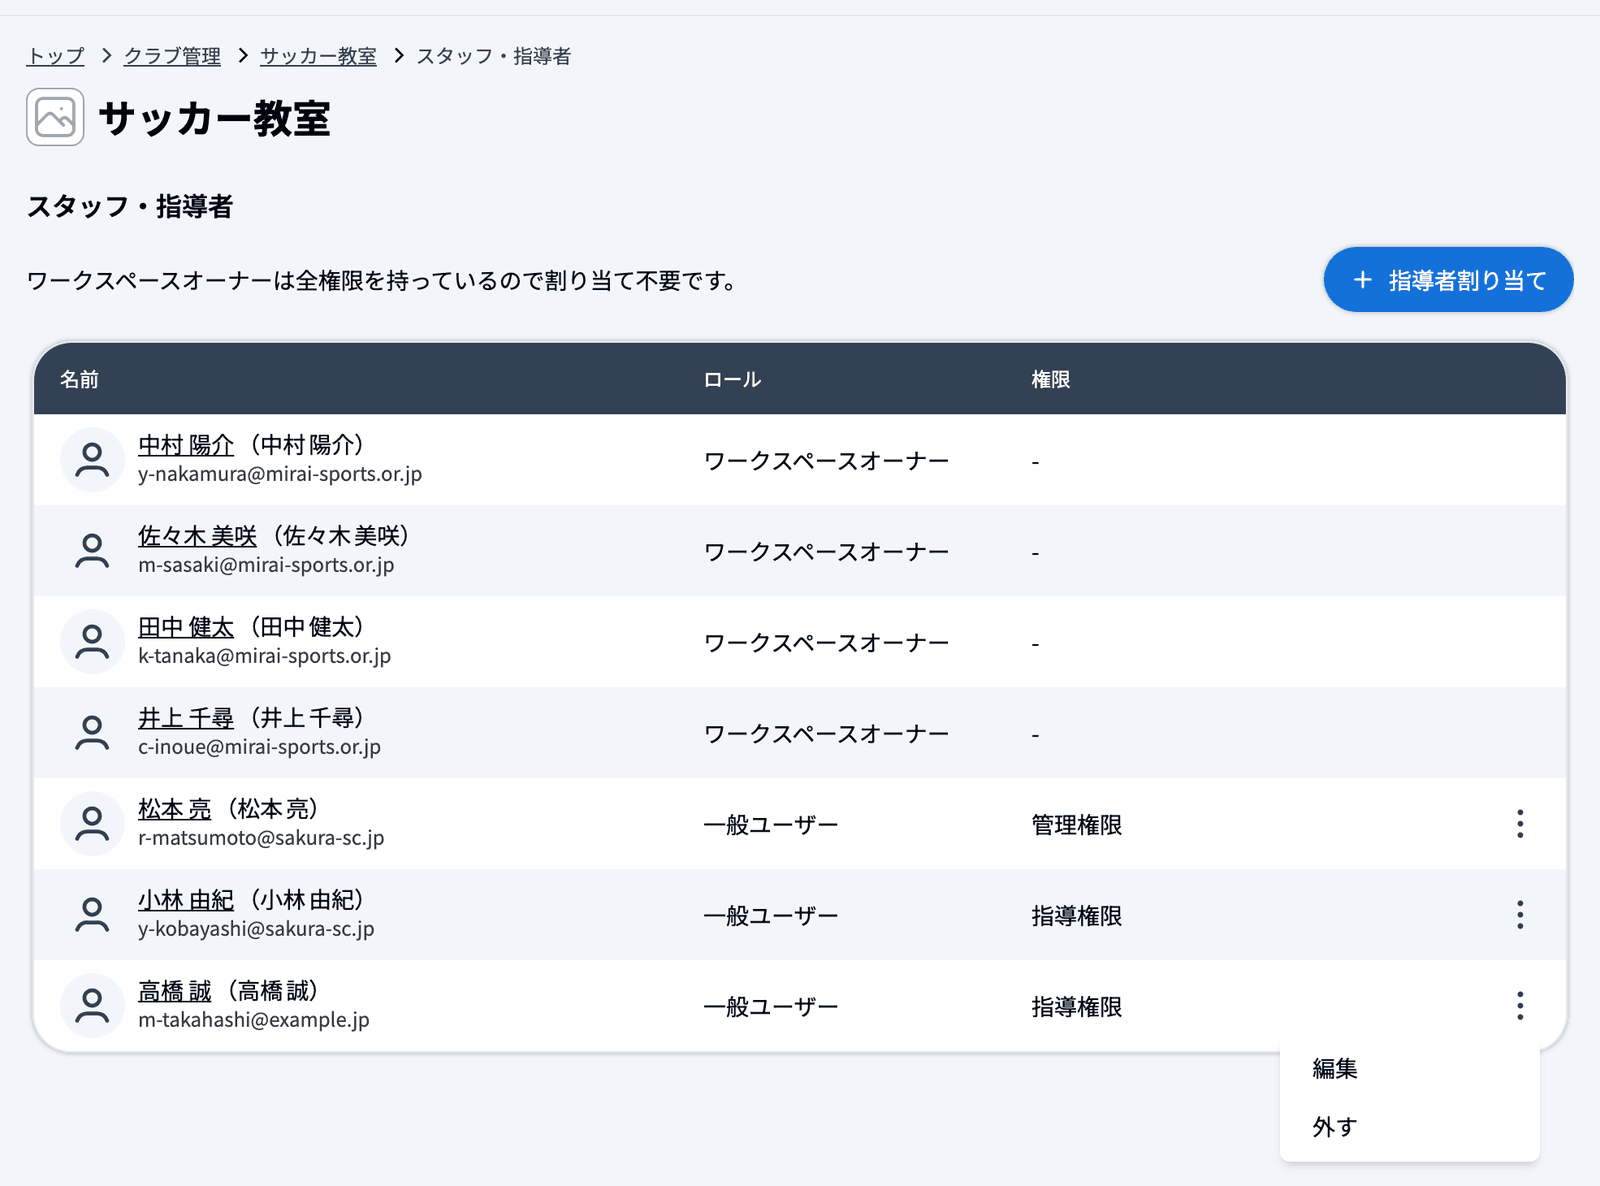Open the 小林 由紀 profile link
This screenshot has width=1600, height=1186.
click(186, 900)
